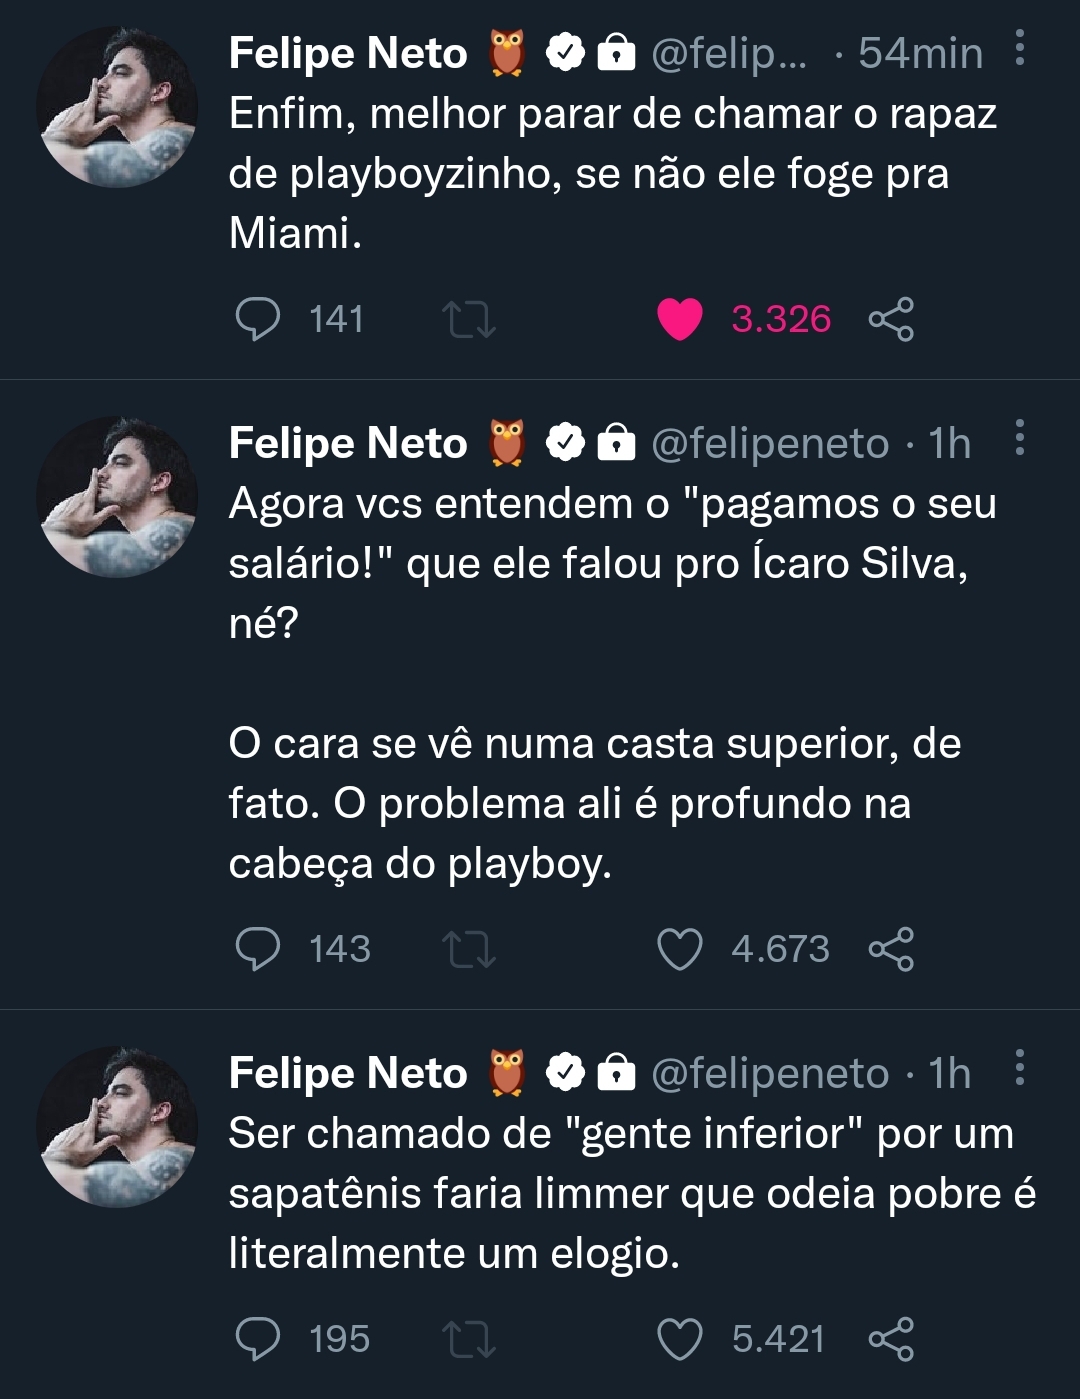Retweet the Miami tweet
The image size is (1080, 1399).
[469, 319]
